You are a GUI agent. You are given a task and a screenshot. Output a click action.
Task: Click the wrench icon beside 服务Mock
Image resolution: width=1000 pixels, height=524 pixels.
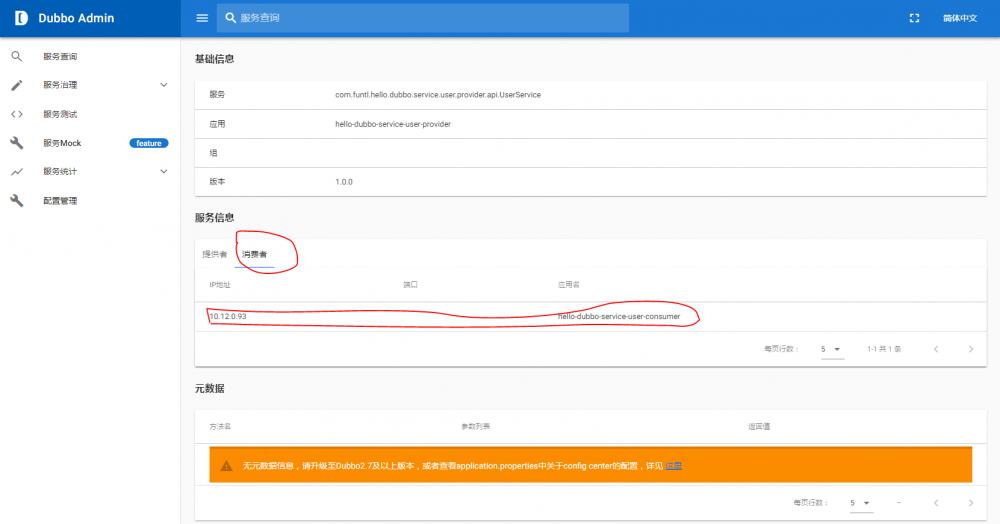[x=17, y=143]
